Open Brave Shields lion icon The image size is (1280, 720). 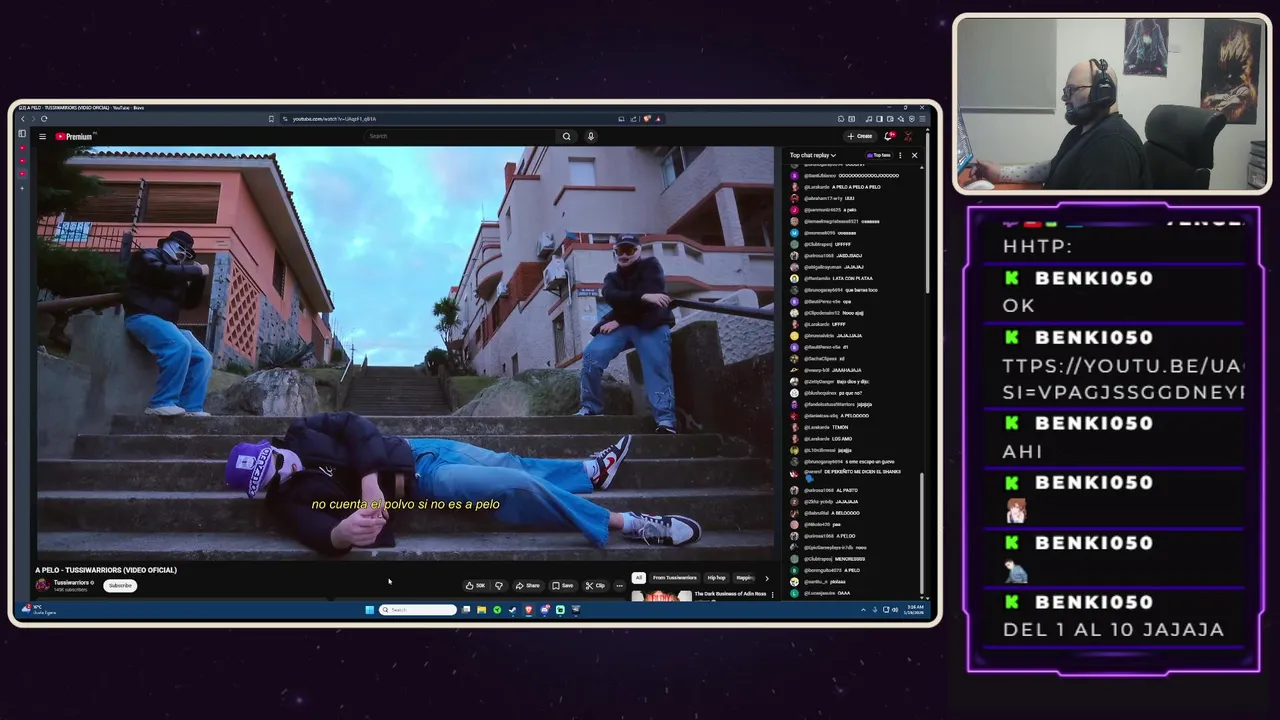click(646, 119)
